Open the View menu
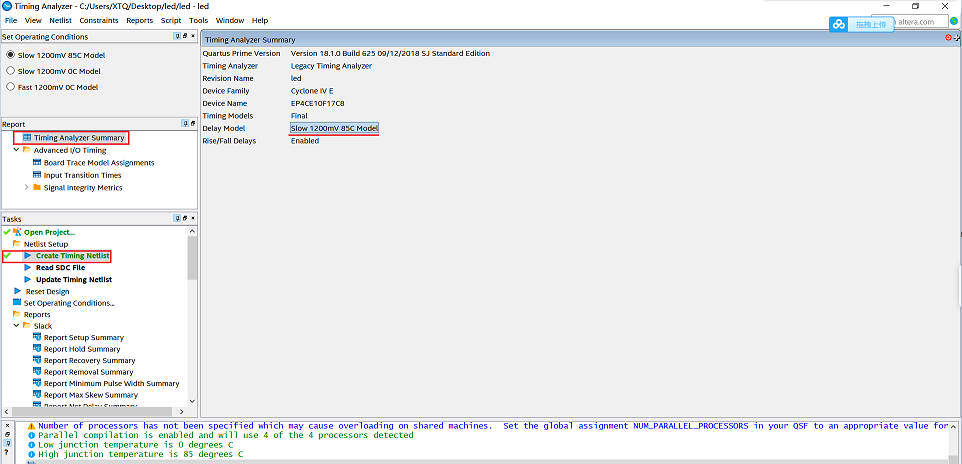The width and height of the screenshot is (962, 464). click(x=33, y=20)
